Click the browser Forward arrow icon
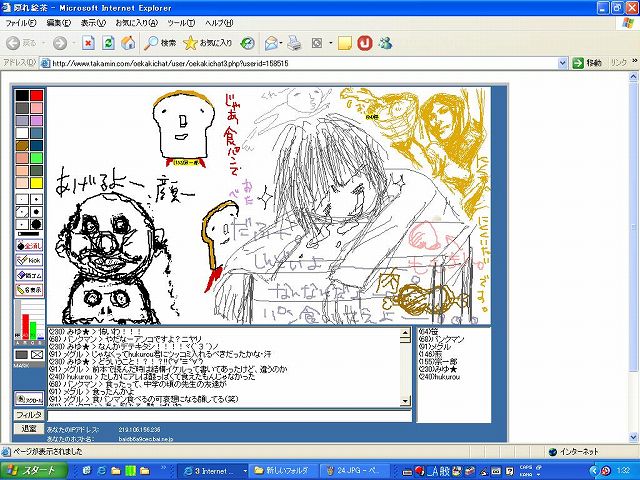Image resolution: width=640 pixels, height=480 pixels. pyautogui.click(x=60, y=43)
